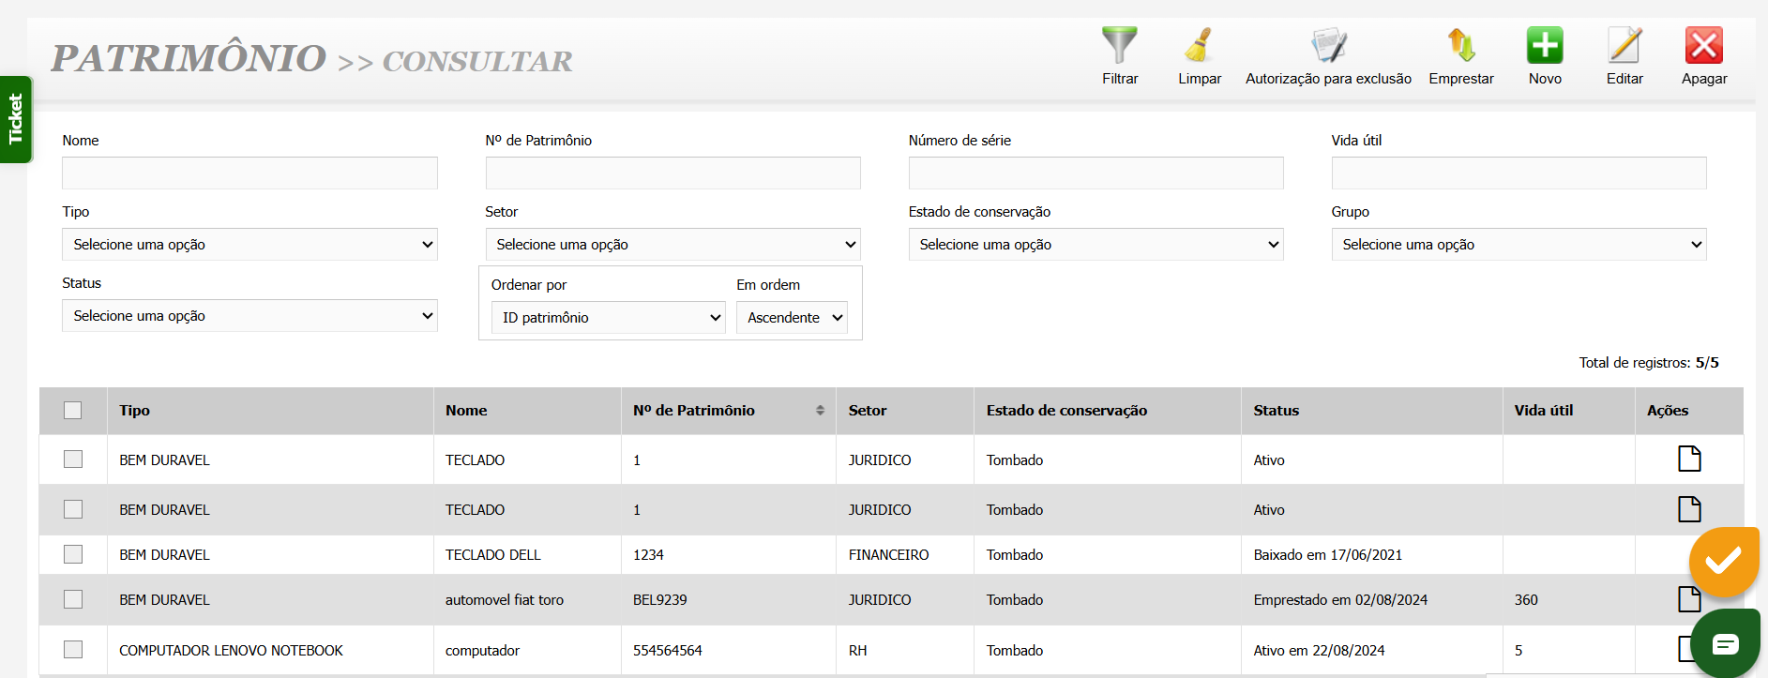The width and height of the screenshot is (1768, 678).
Task: Expand the Tipo dropdown
Action: pyautogui.click(x=249, y=245)
